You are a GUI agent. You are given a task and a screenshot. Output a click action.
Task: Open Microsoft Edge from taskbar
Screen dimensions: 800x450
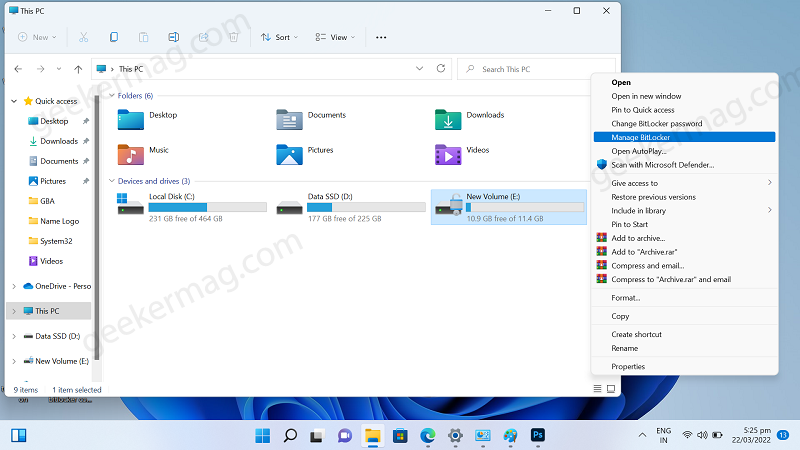428,436
